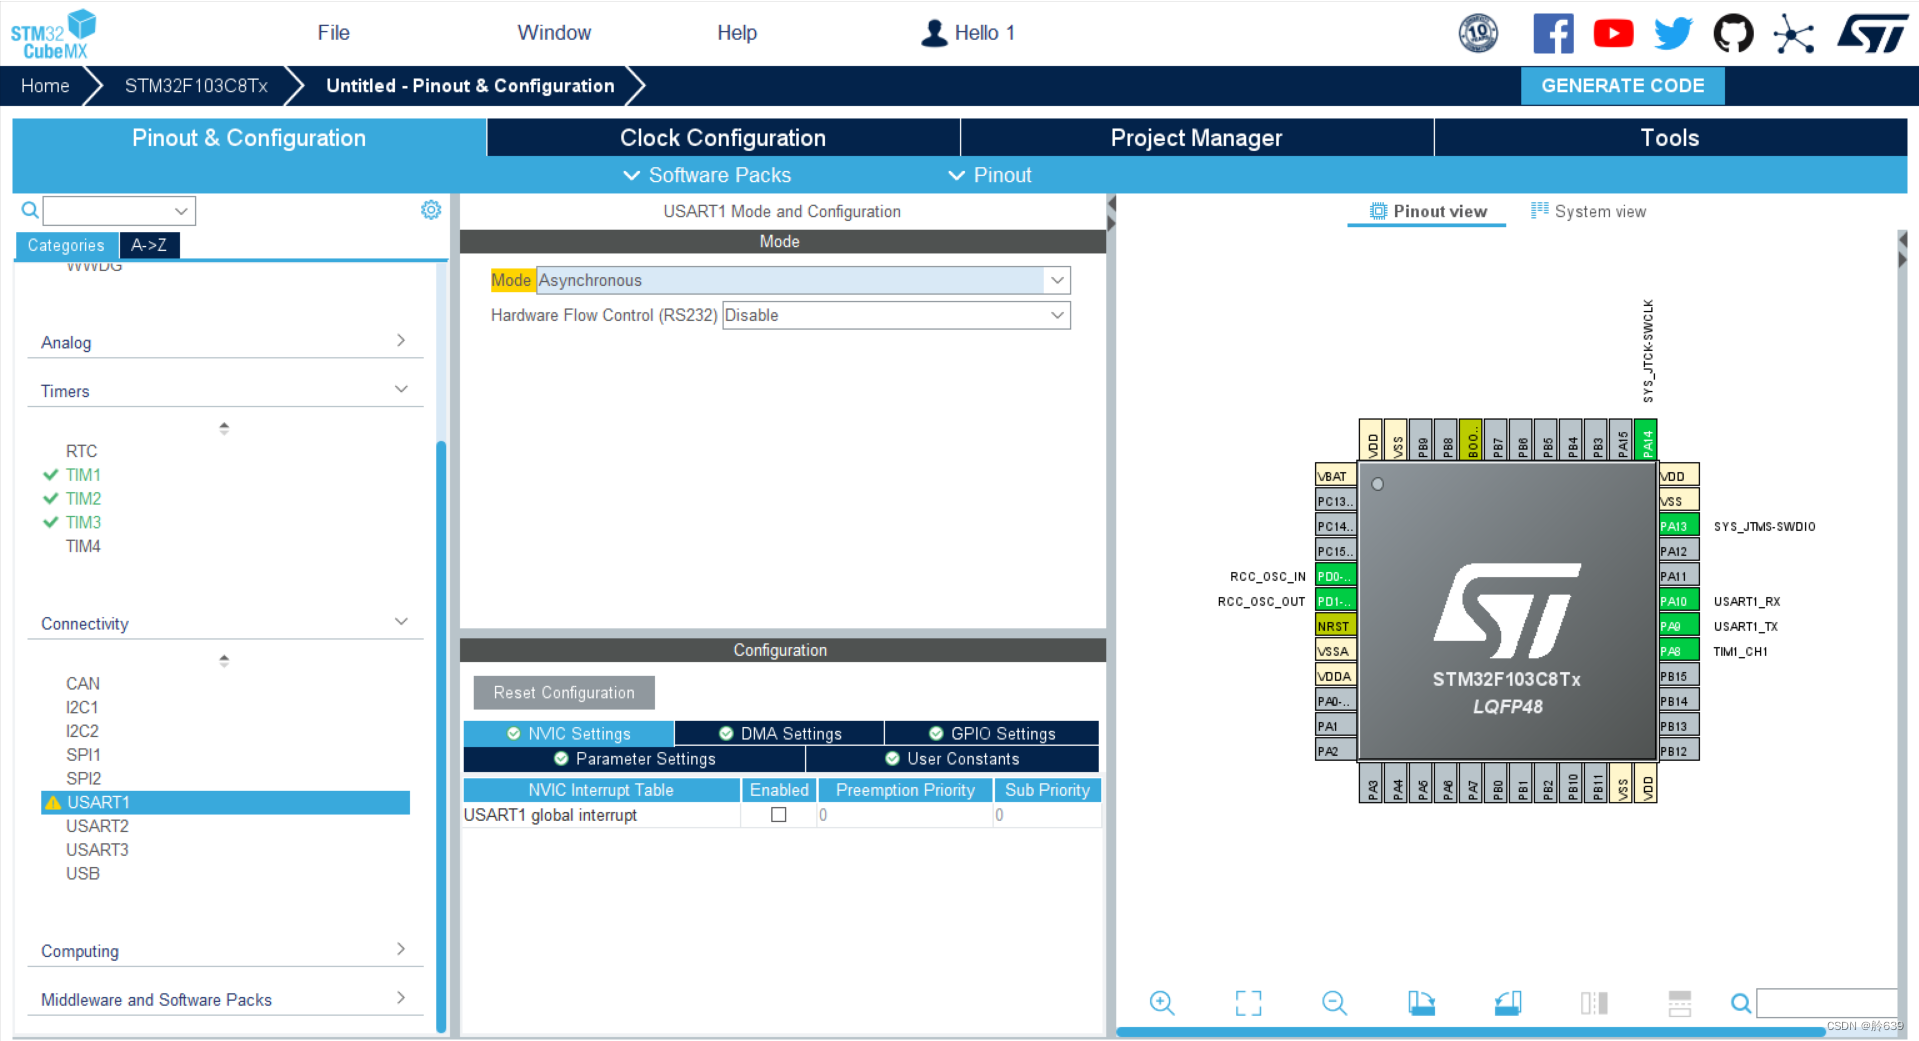Click the ST logo in top bar
The width and height of the screenshot is (1919, 1041).
(1873, 33)
